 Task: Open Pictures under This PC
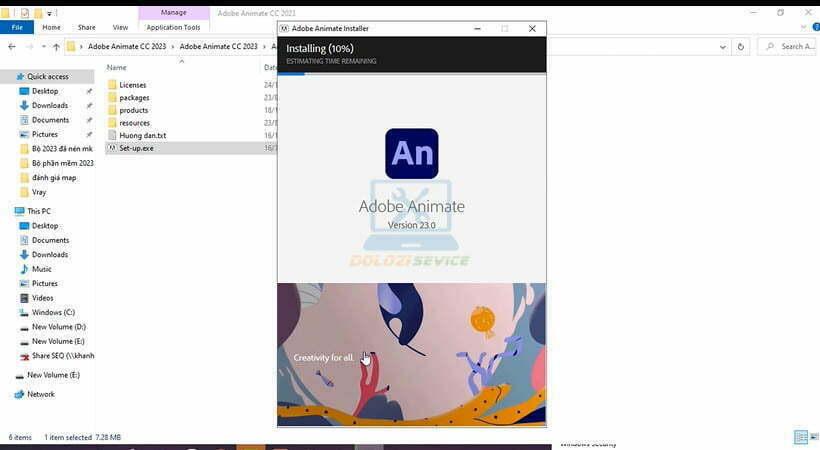tap(44, 283)
